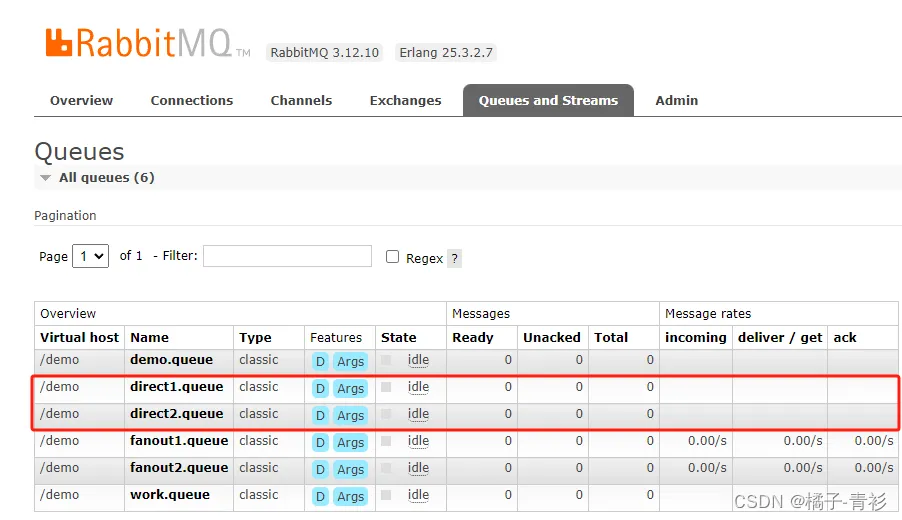Click the Args badge for direct2.queue
The width and height of the screenshot is (902, 520).
pyautogui.click(x=350, y=416)
